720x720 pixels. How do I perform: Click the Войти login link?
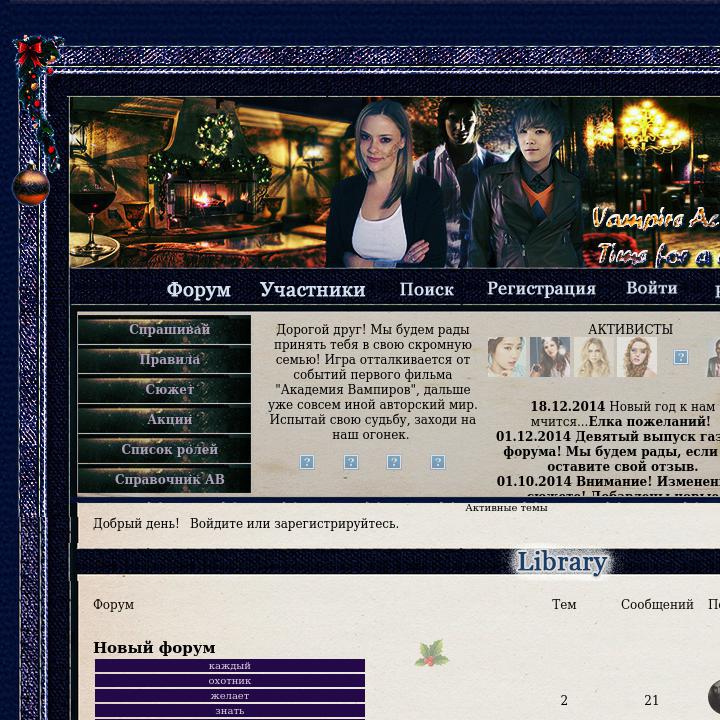click(x=652, y=288)
